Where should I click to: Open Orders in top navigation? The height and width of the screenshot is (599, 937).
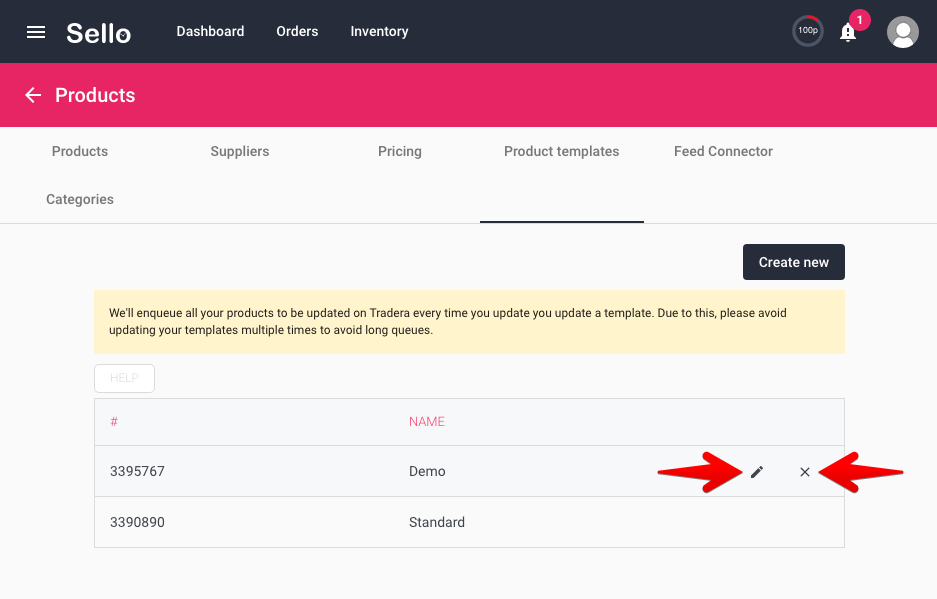(297, 31)
